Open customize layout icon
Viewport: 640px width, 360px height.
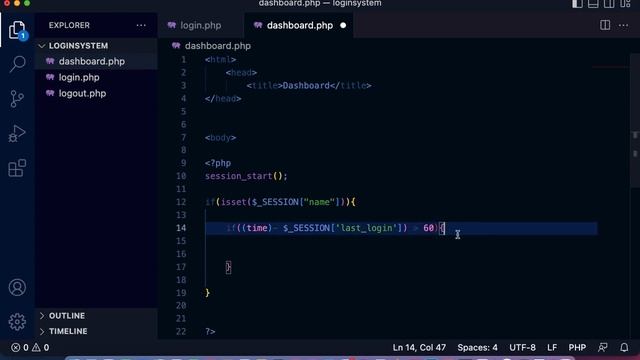(x=625, y=4)
